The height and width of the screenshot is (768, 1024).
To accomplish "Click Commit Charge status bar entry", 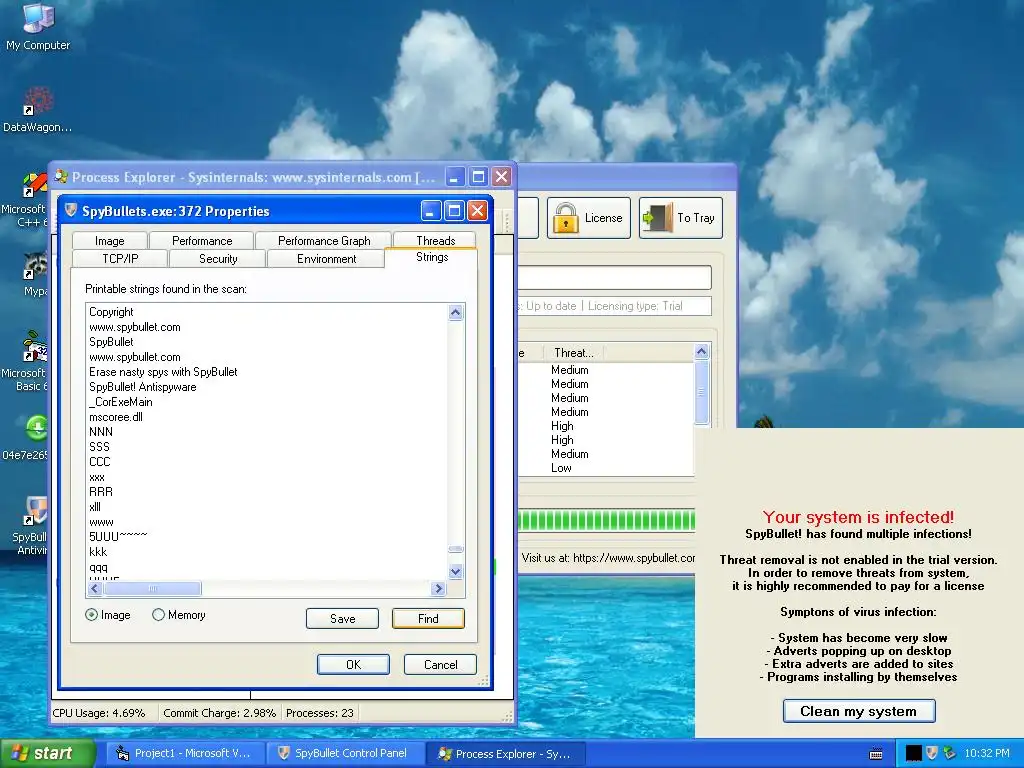I will pos(219,713).
